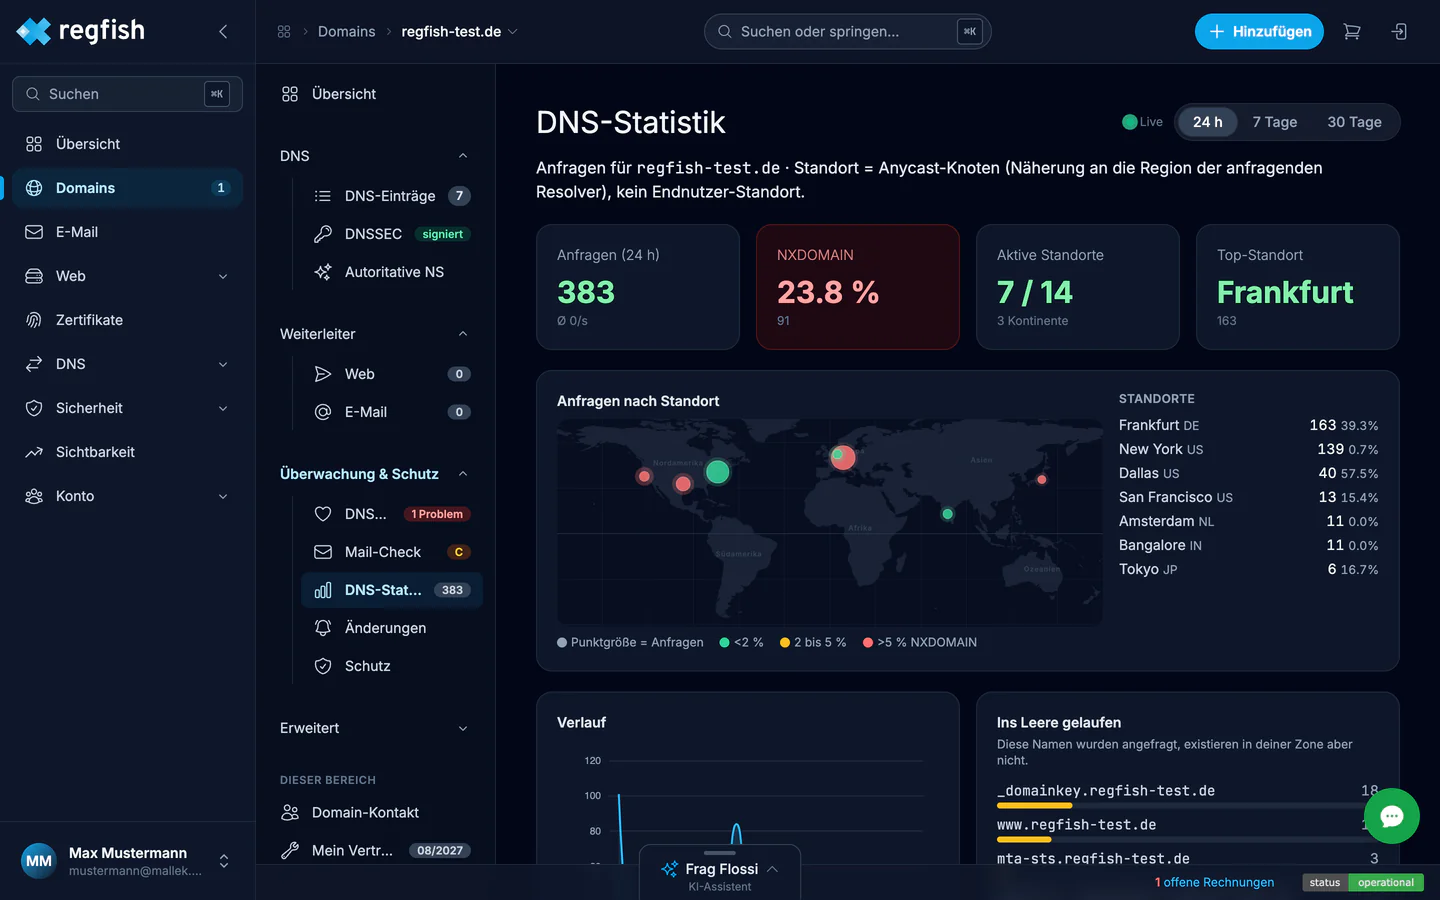Click the logout icon in header
The width and height of the screenshot is (1440, 900).
pos(1399,32)
